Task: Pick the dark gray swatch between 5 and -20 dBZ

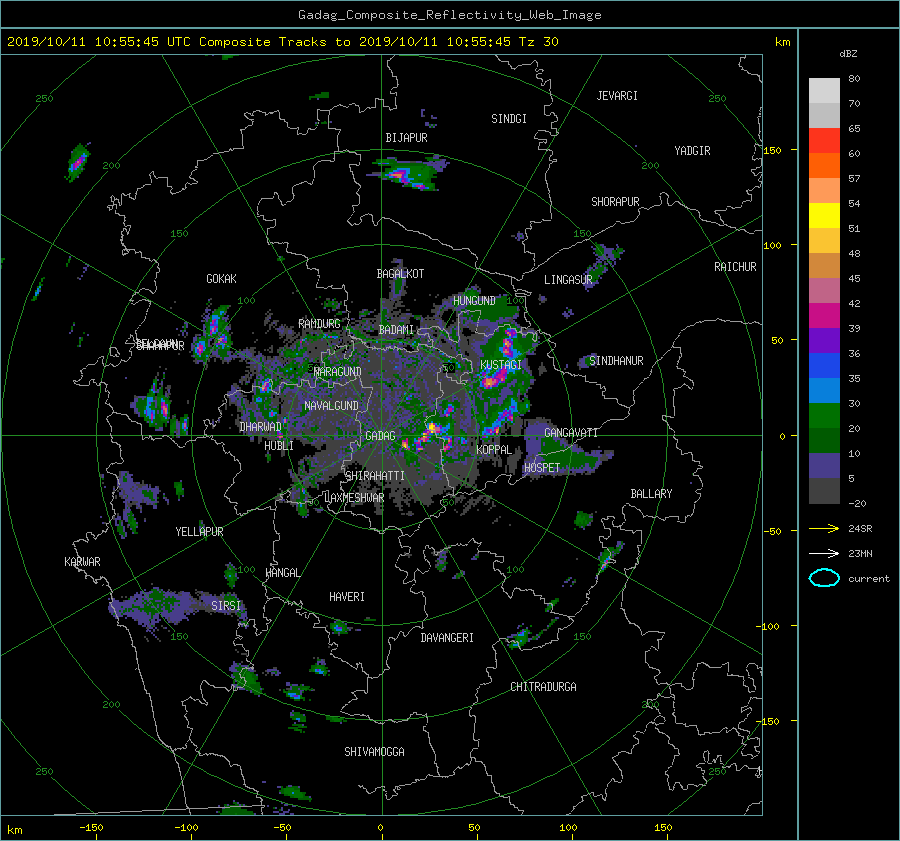Action: point(824,491)
